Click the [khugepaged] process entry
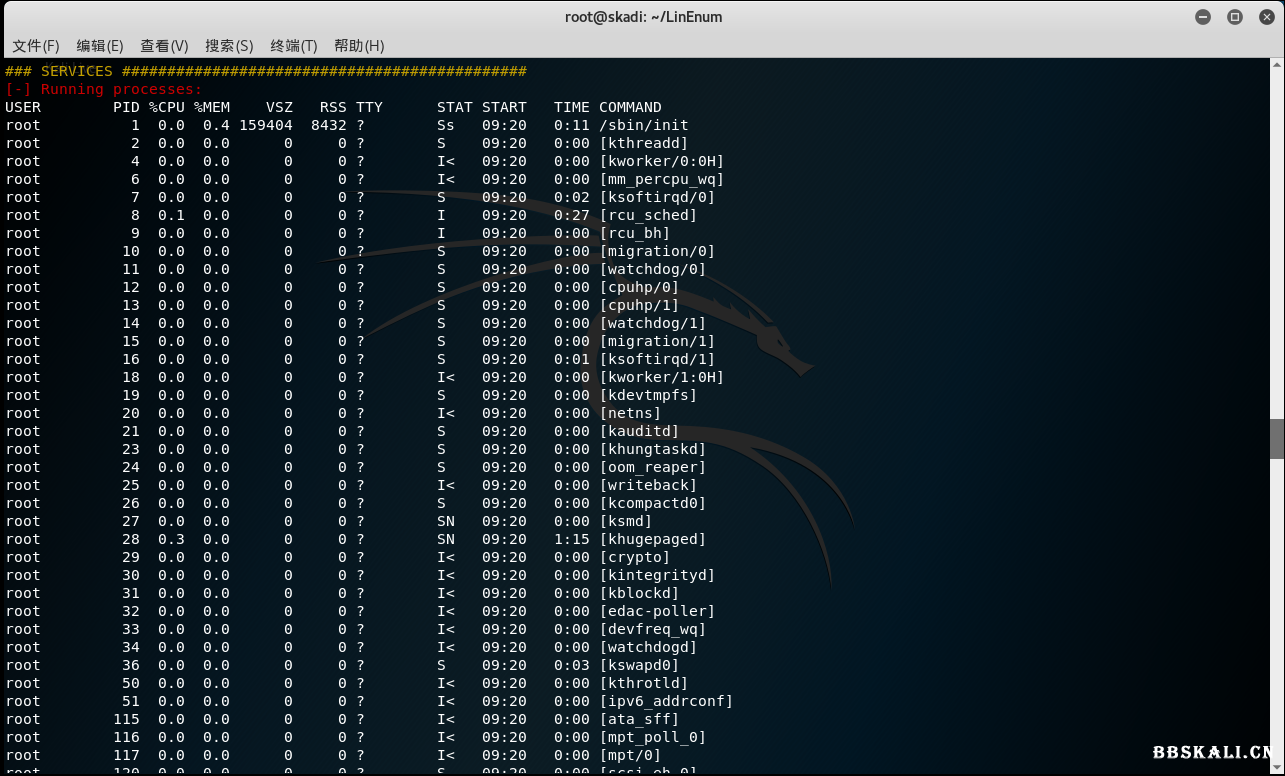This screenshot has height=776, width=1285. click(652, 539)
